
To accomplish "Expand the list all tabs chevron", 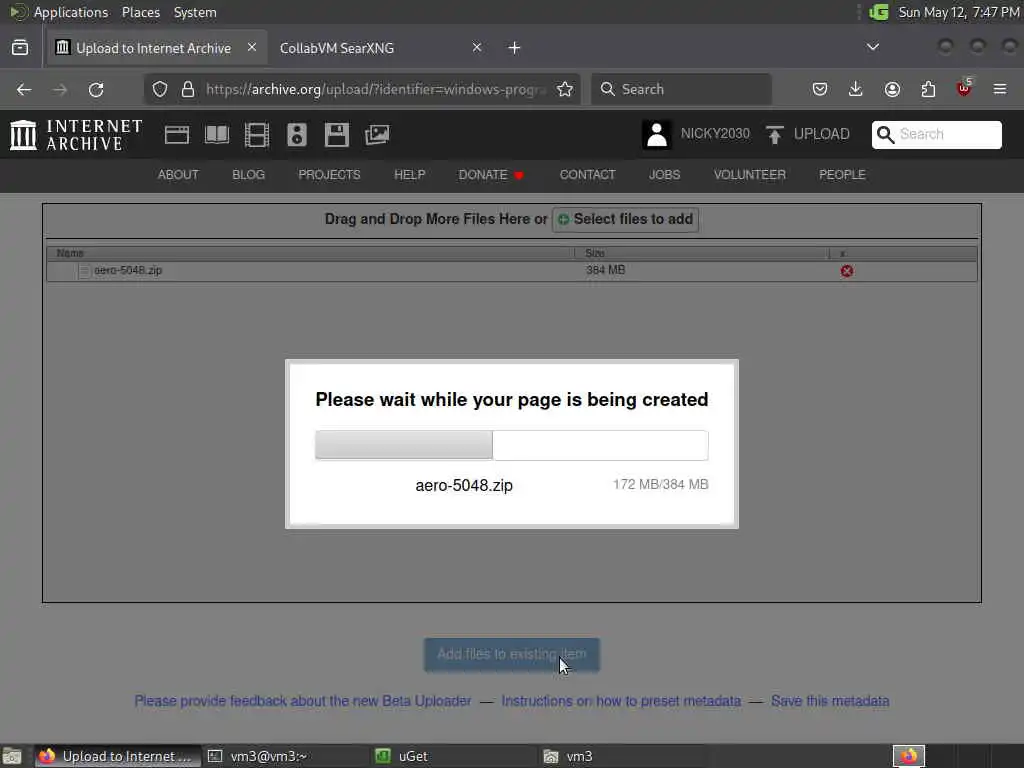I will 872,47.
